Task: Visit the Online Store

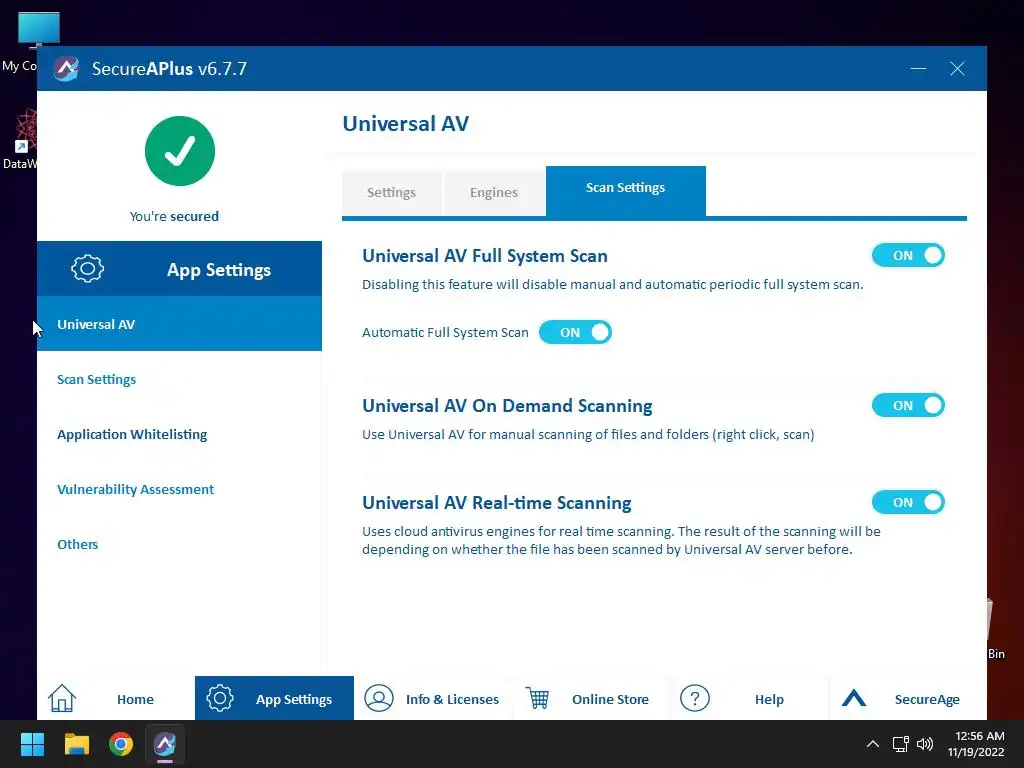Action: click(x=611, y=699)
